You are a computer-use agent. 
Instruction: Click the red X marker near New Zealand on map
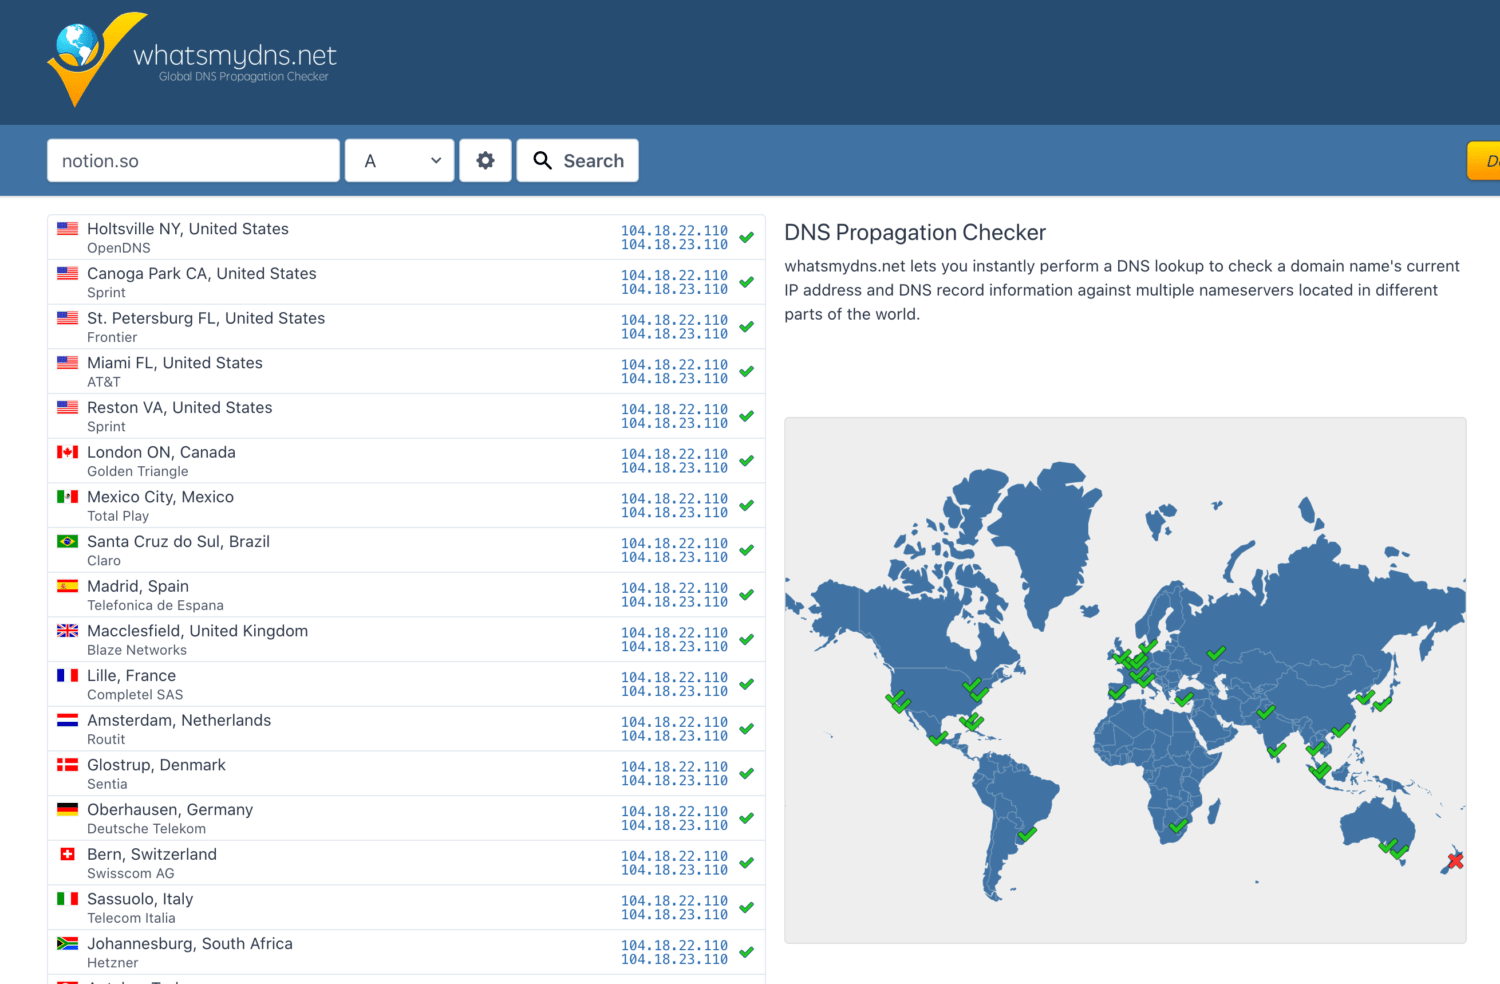tap(1455, 860)
